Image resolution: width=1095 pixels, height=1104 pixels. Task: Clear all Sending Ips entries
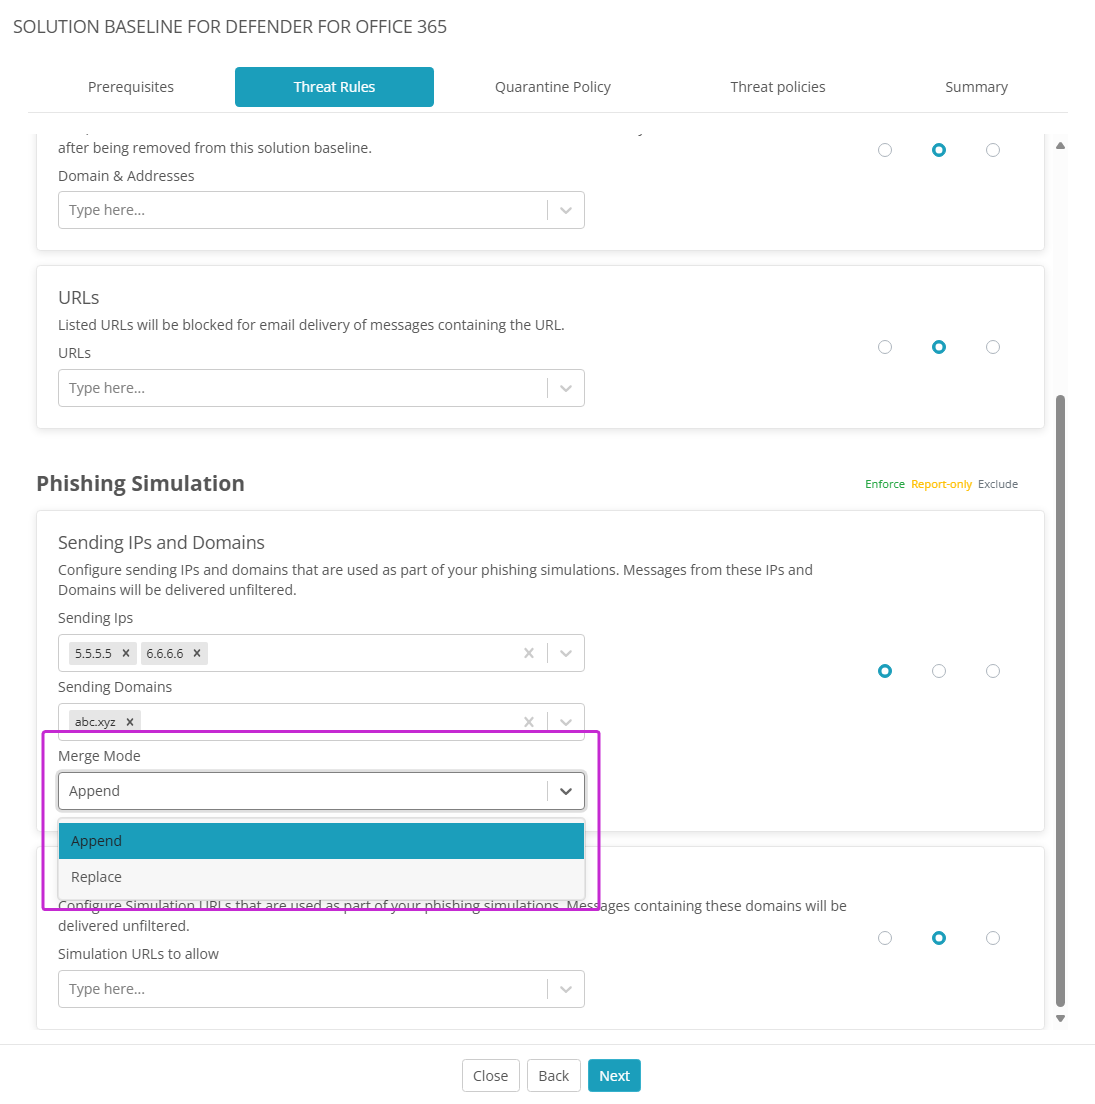529,653
